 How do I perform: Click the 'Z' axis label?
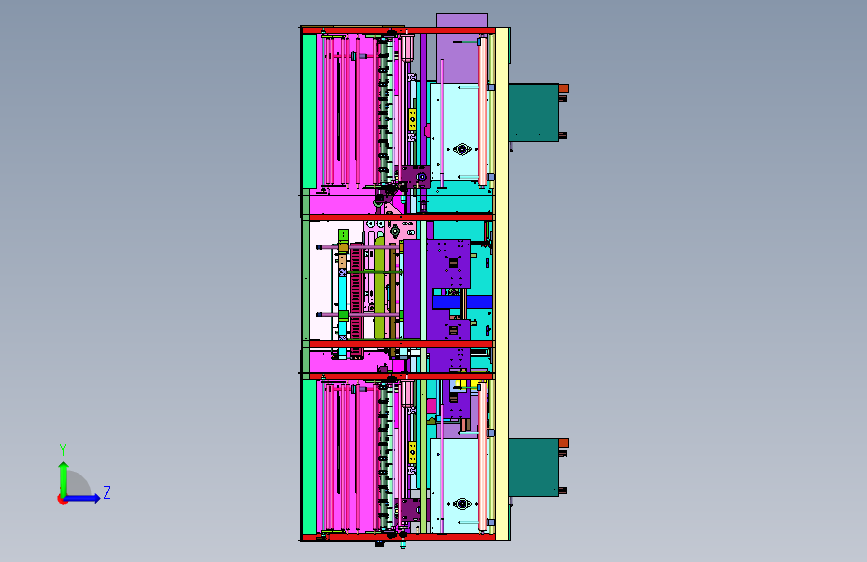[x=107, y=492]
